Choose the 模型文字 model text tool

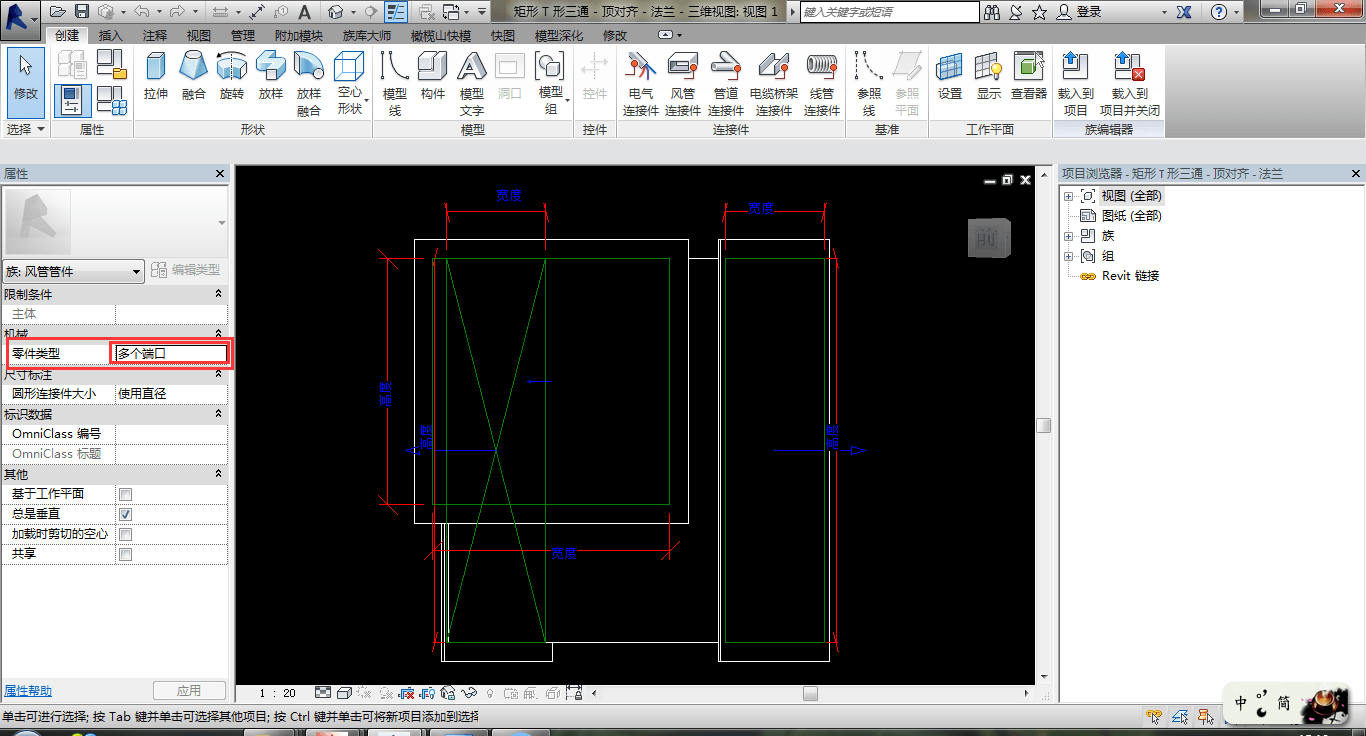pyautogui.click(x=472, y=84)
